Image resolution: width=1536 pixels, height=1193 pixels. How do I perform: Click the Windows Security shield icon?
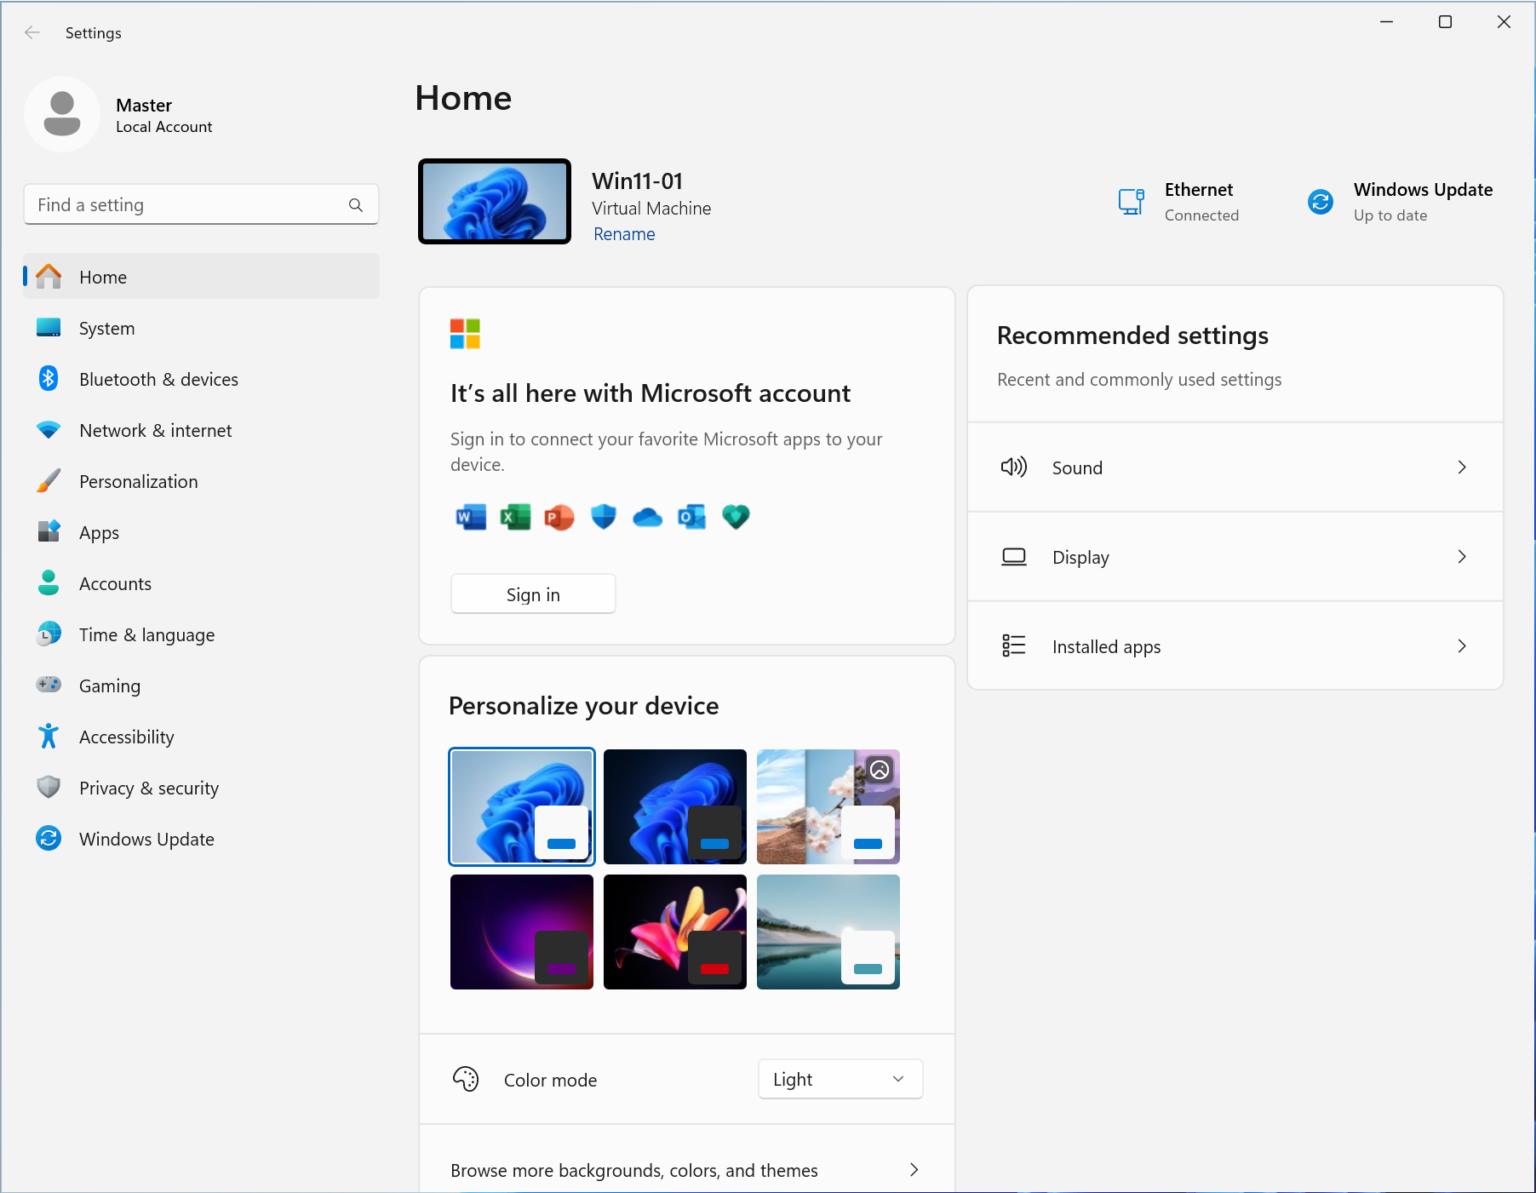603,517
